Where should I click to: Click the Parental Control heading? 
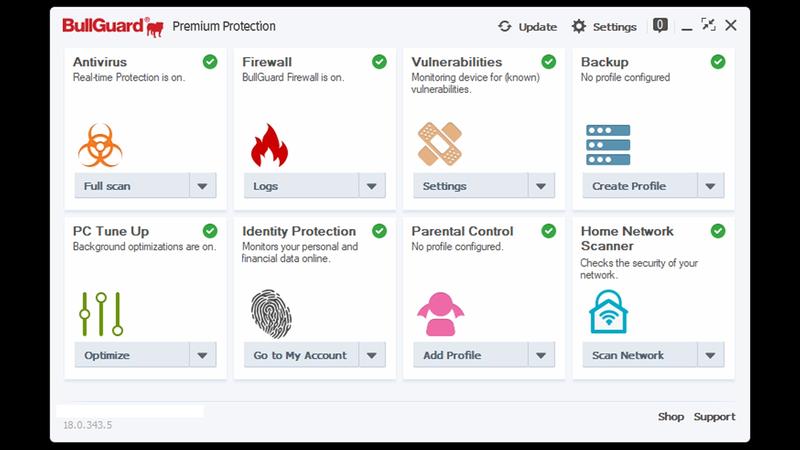(x=462, y=231)
